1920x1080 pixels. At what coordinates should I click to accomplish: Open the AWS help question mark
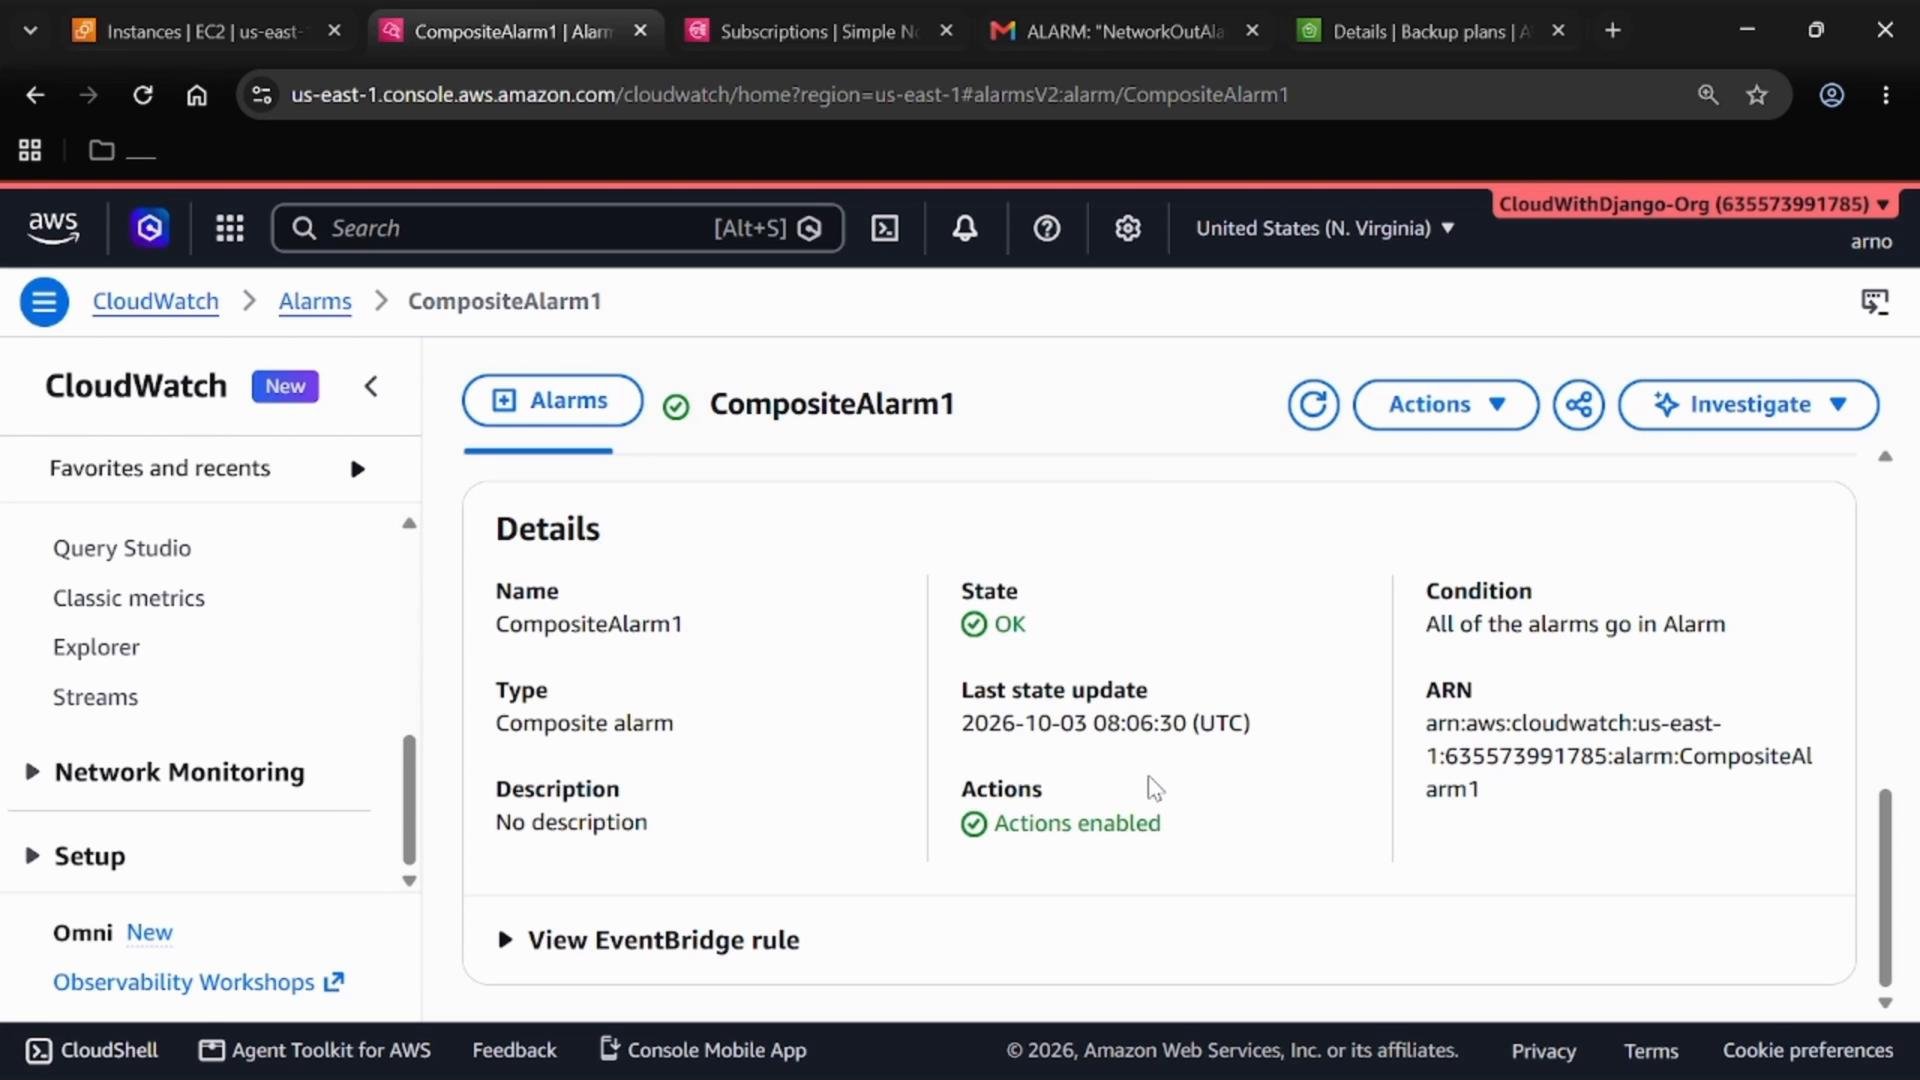[1047, 228]
